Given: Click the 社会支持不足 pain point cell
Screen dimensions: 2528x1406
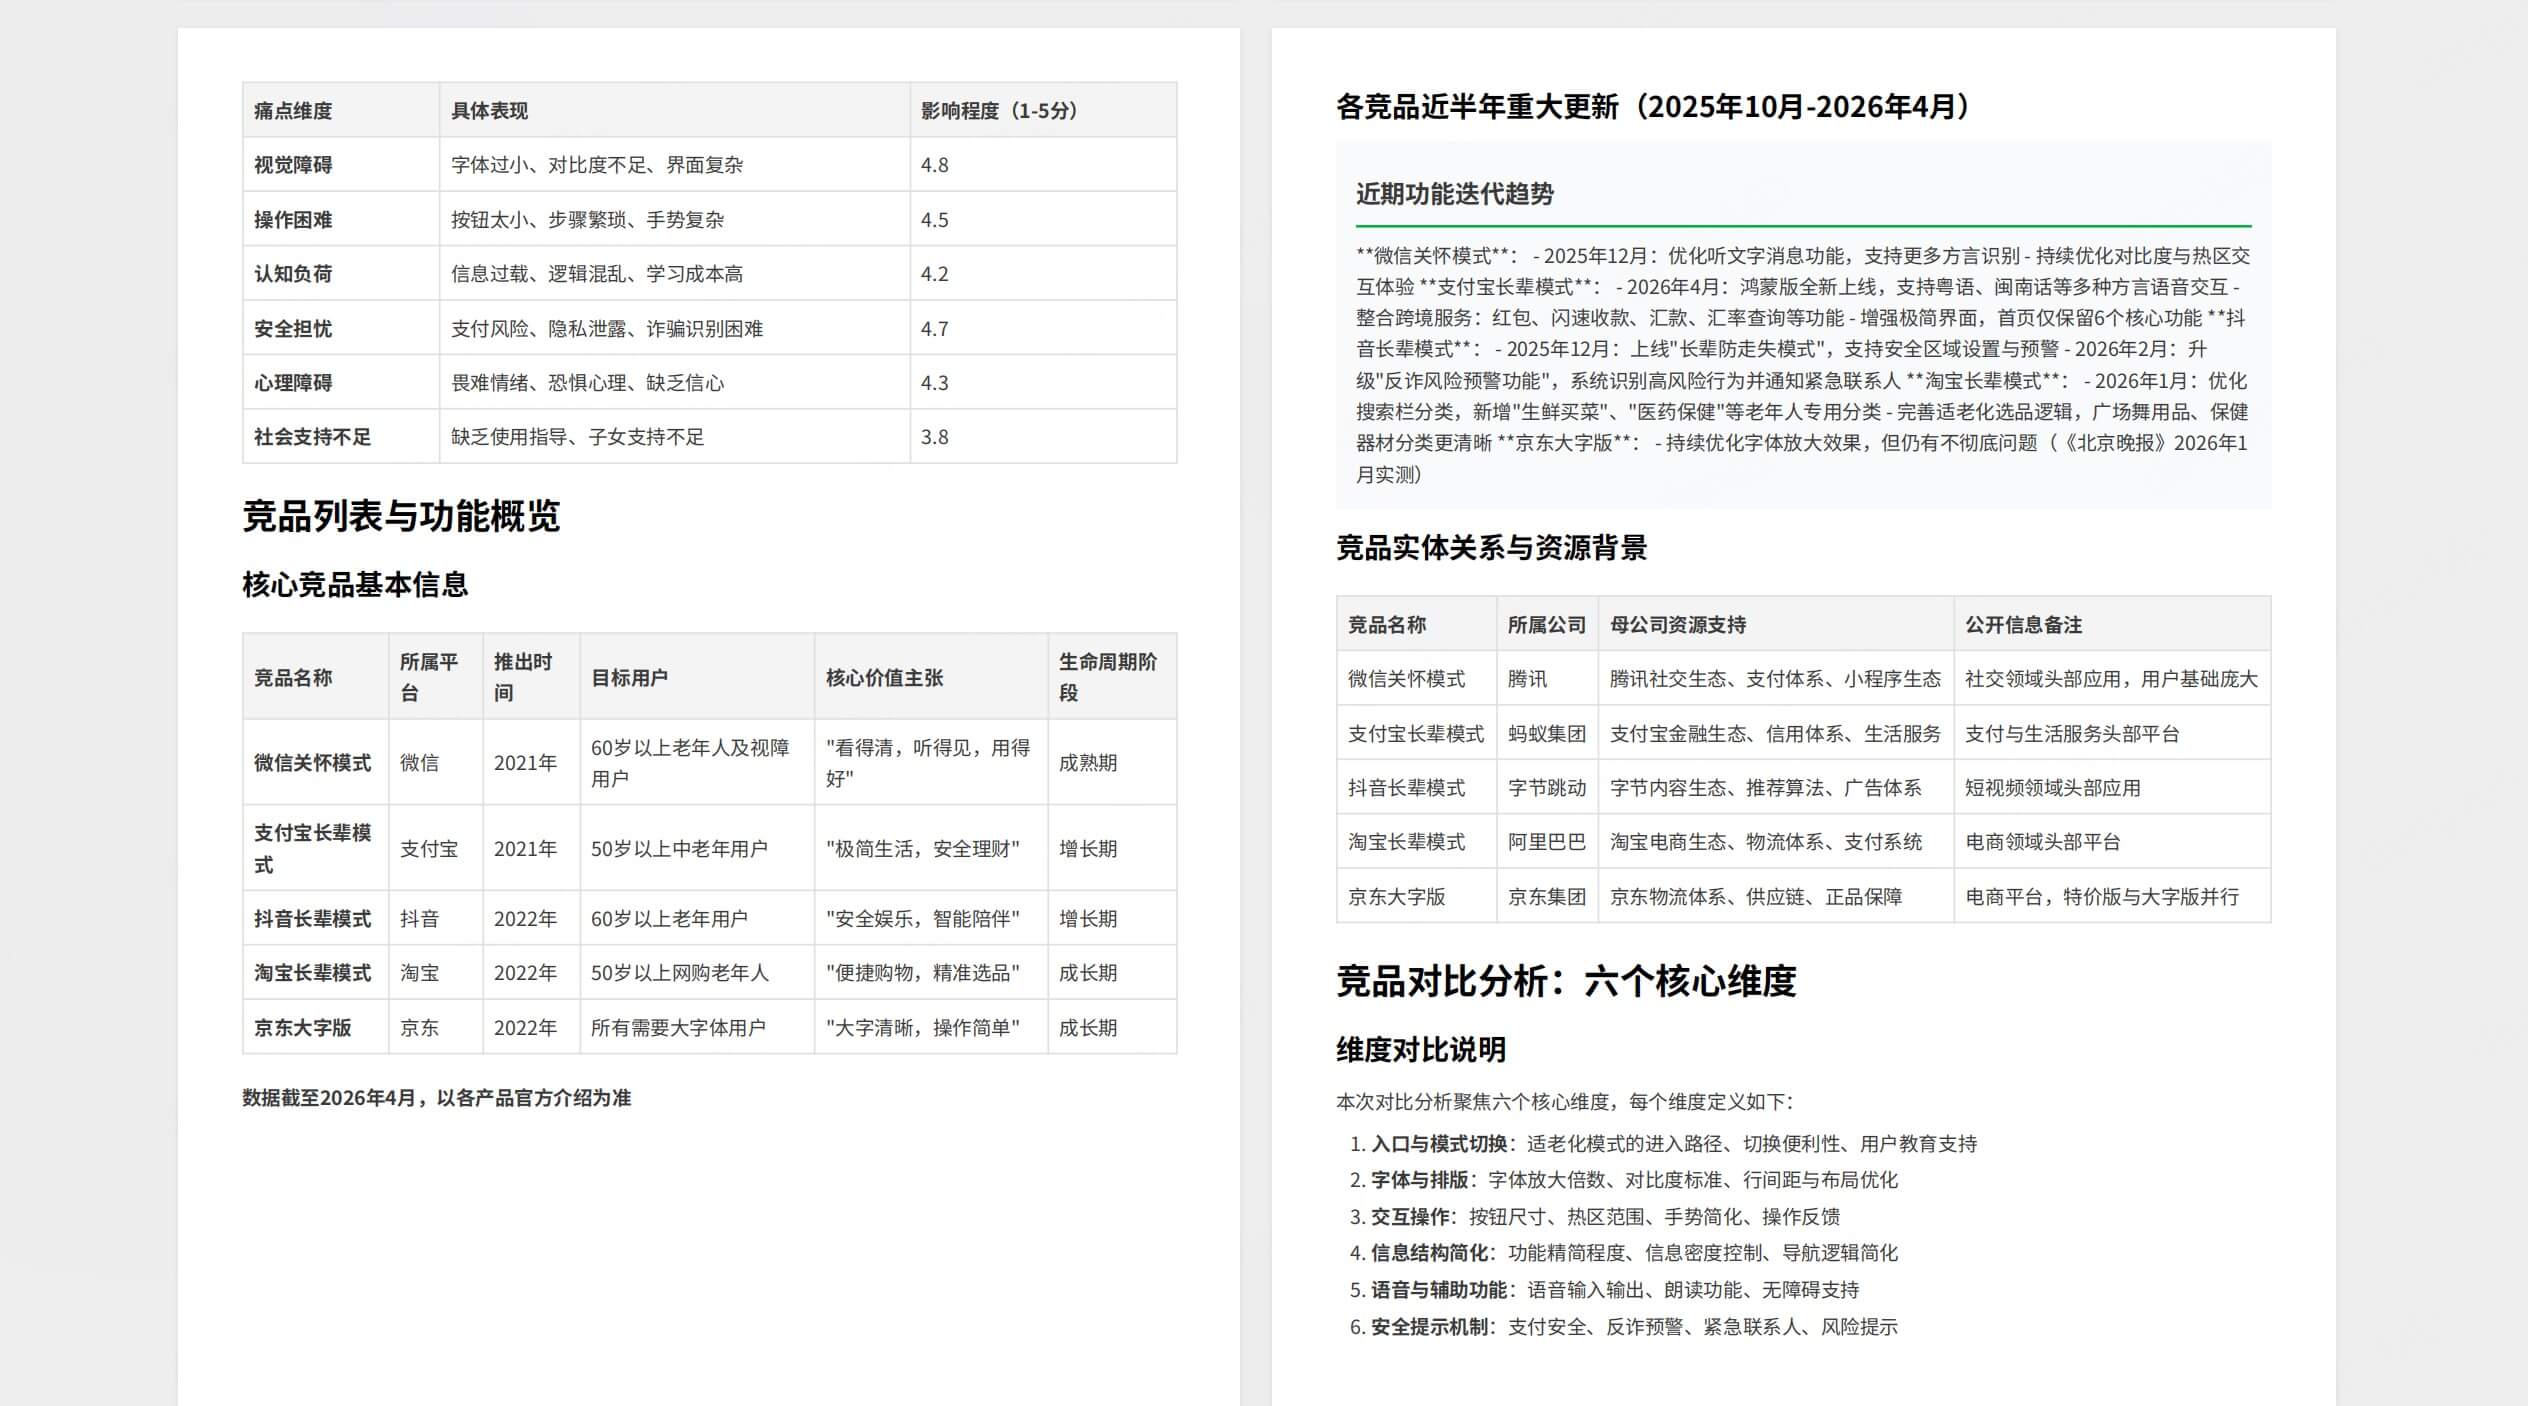Looking at the screenshot, I should (x=312, y=437).
